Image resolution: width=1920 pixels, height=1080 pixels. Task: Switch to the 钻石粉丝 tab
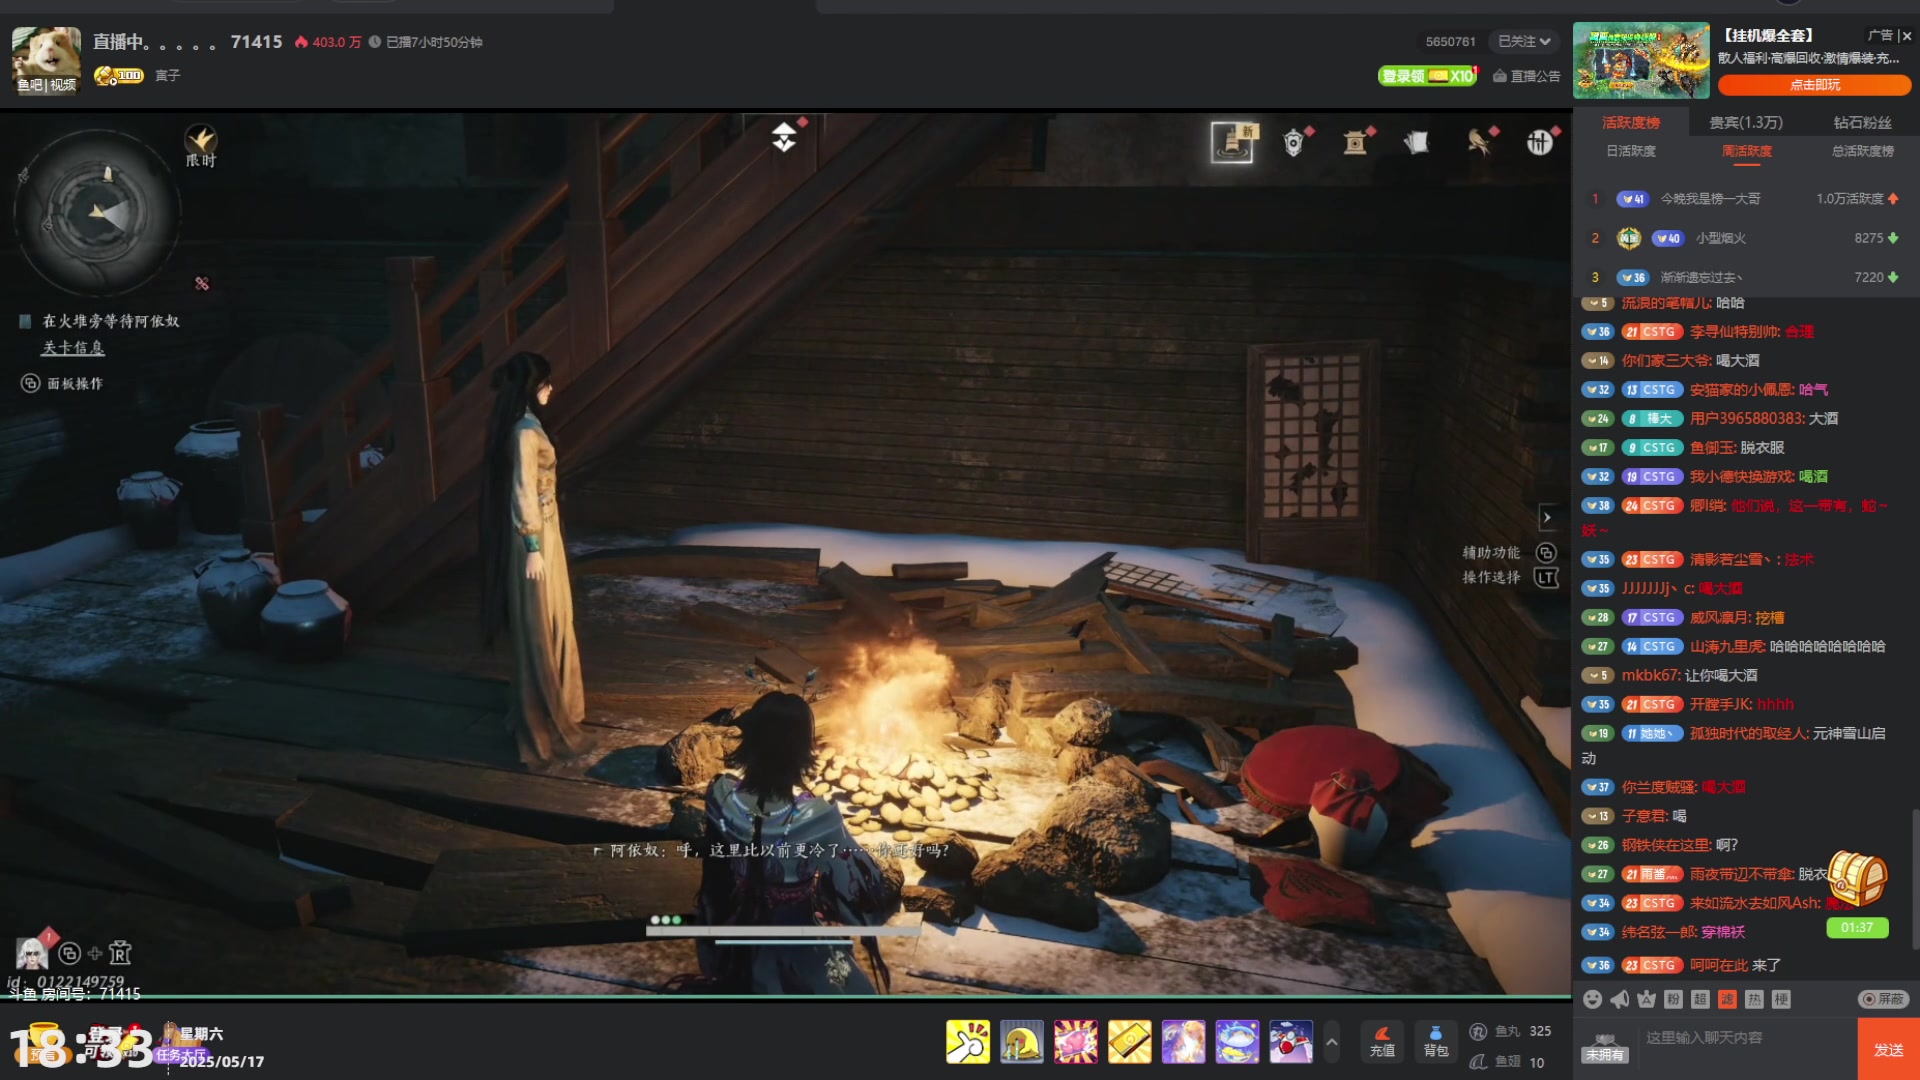1862,122
